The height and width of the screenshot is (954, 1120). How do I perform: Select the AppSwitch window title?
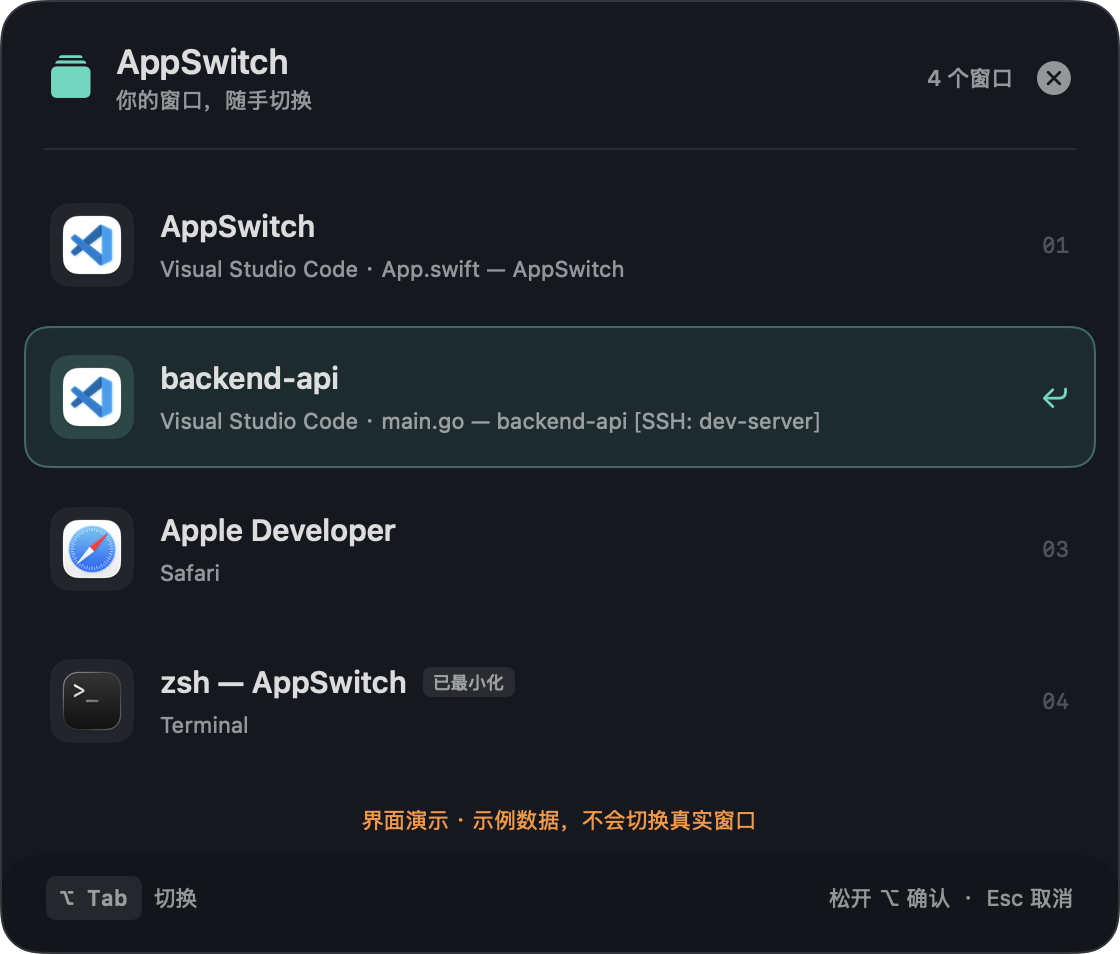coord(237,227)
